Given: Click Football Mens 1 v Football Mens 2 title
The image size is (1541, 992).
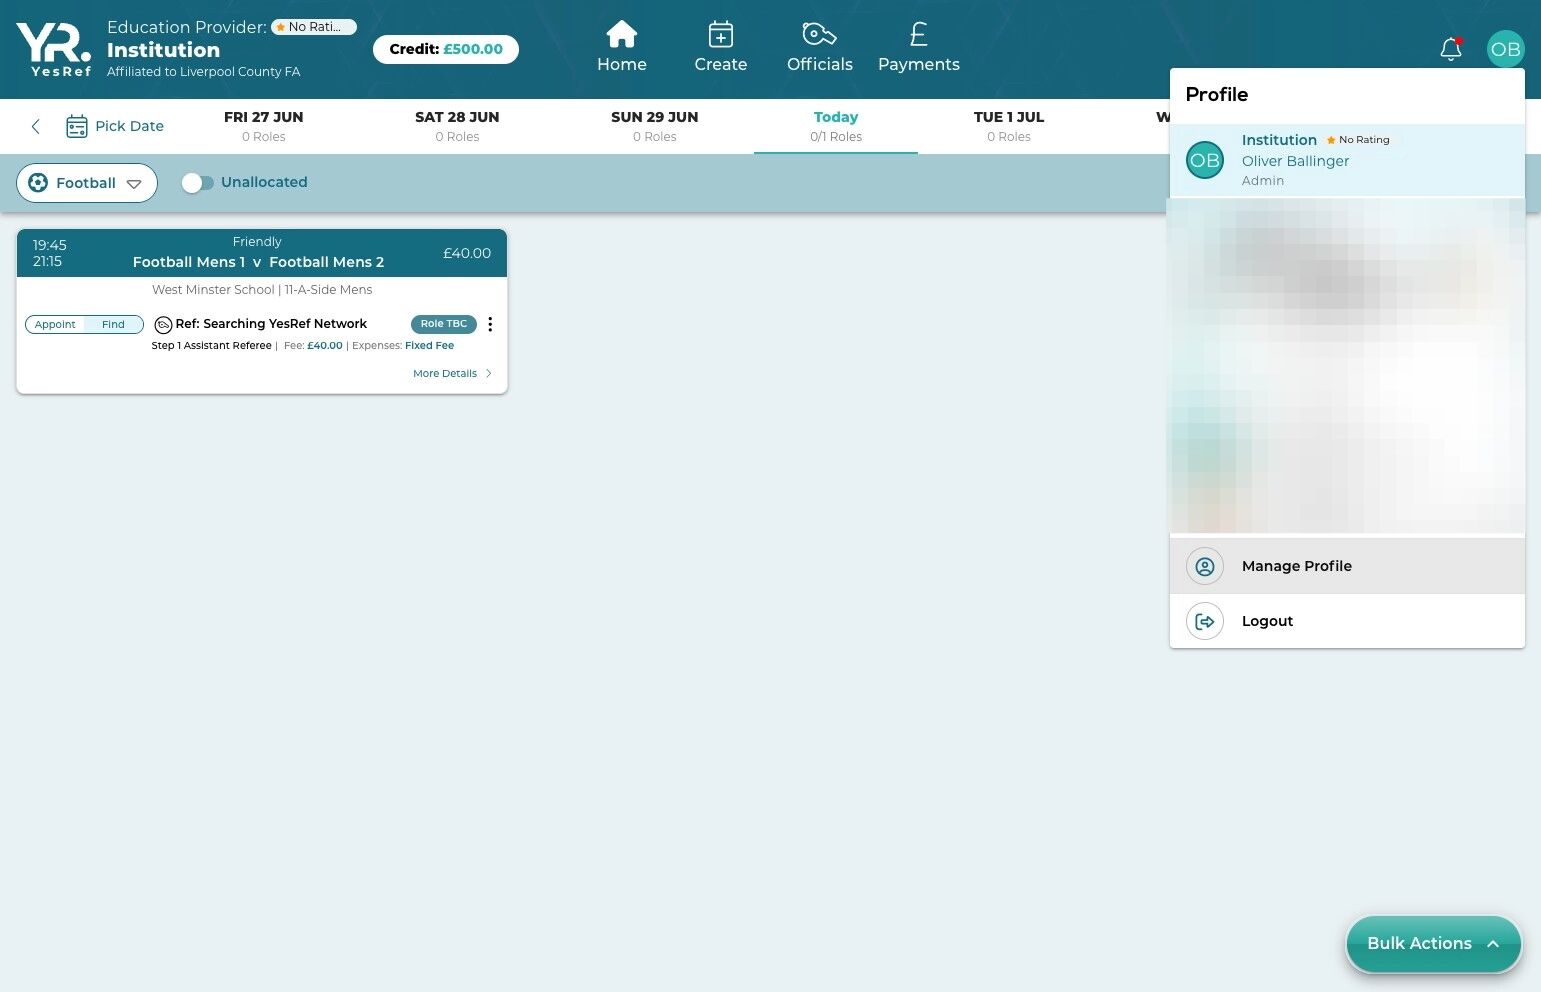Looking at the screenshot, I should point(258,262).
